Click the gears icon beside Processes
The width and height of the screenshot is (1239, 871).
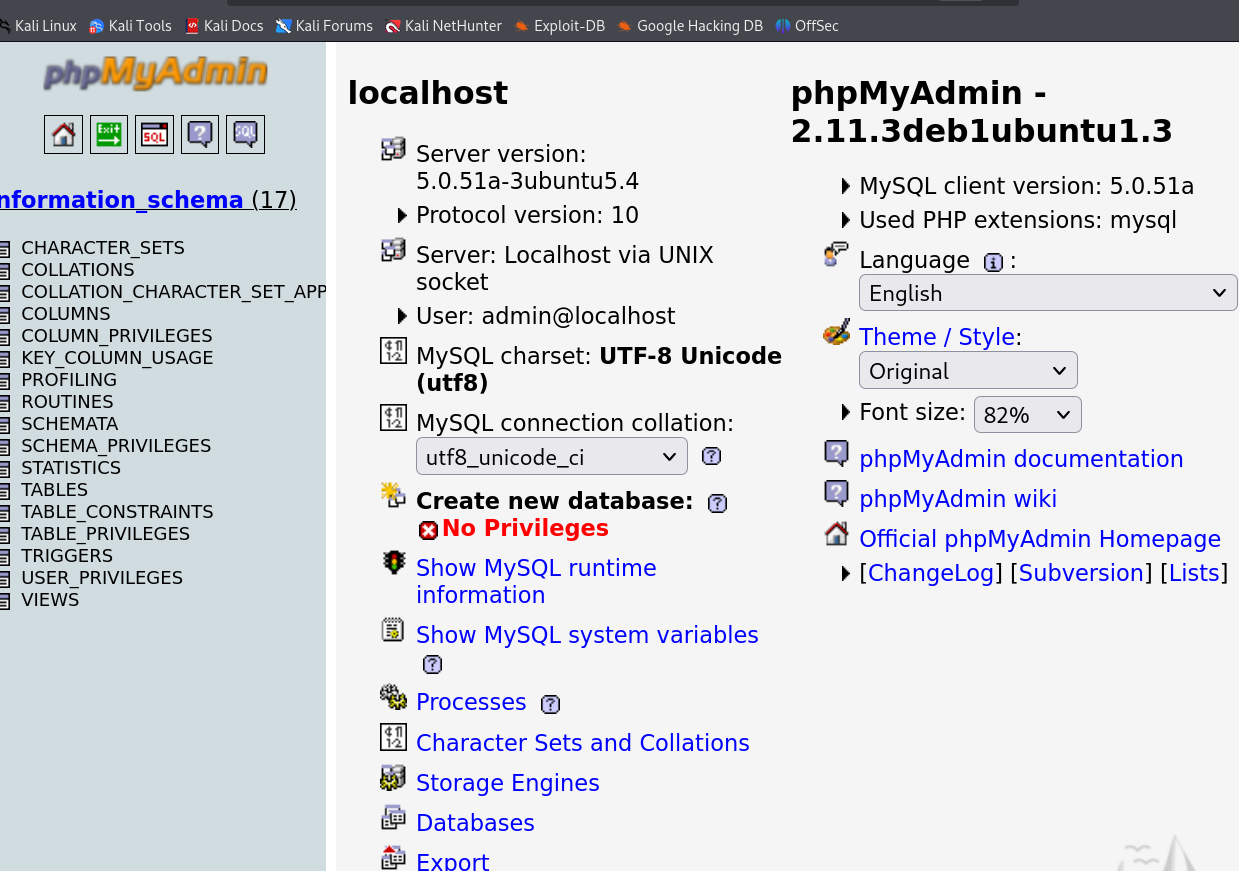coord(393,696)
